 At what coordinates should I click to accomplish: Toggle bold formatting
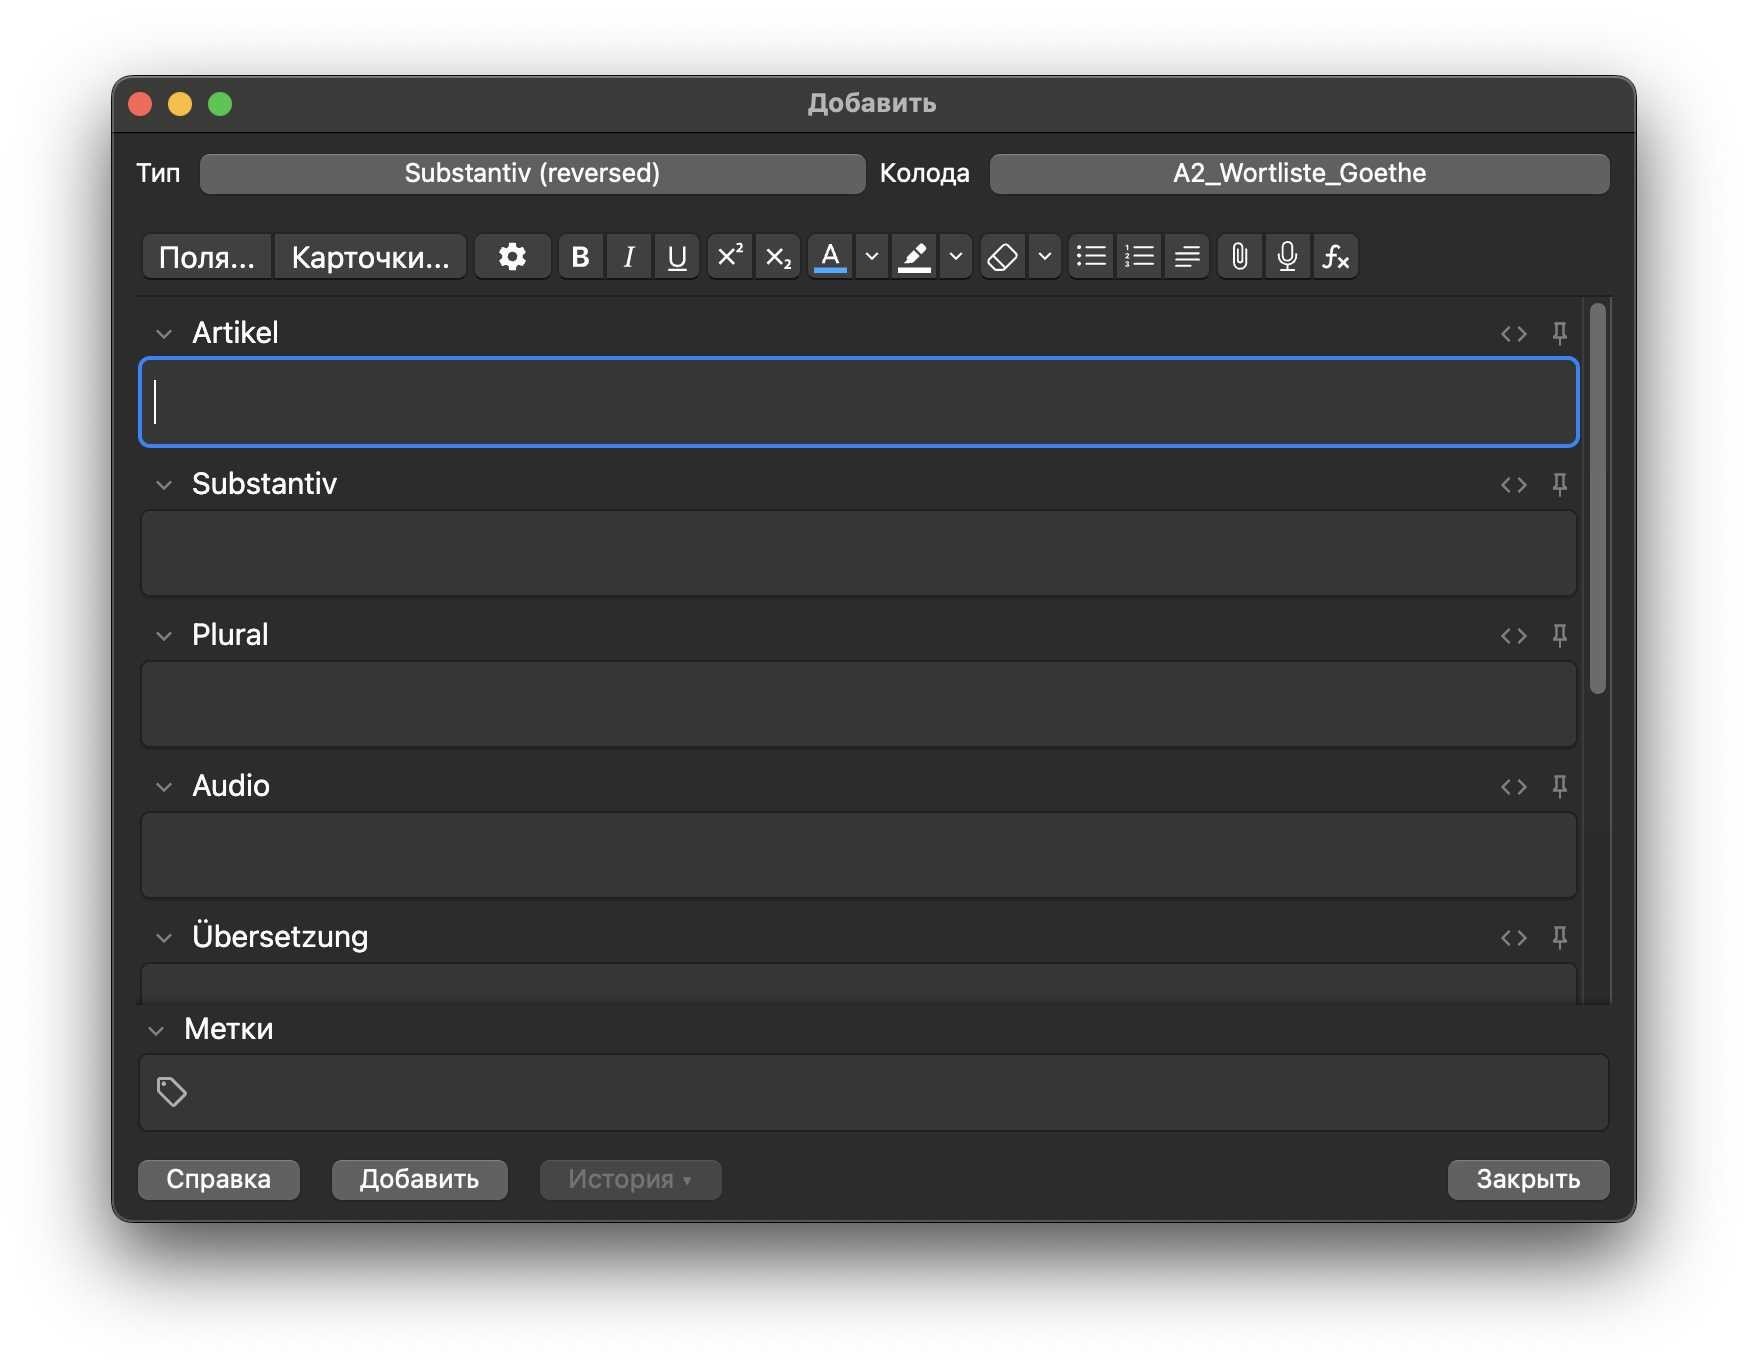[580, 257]
